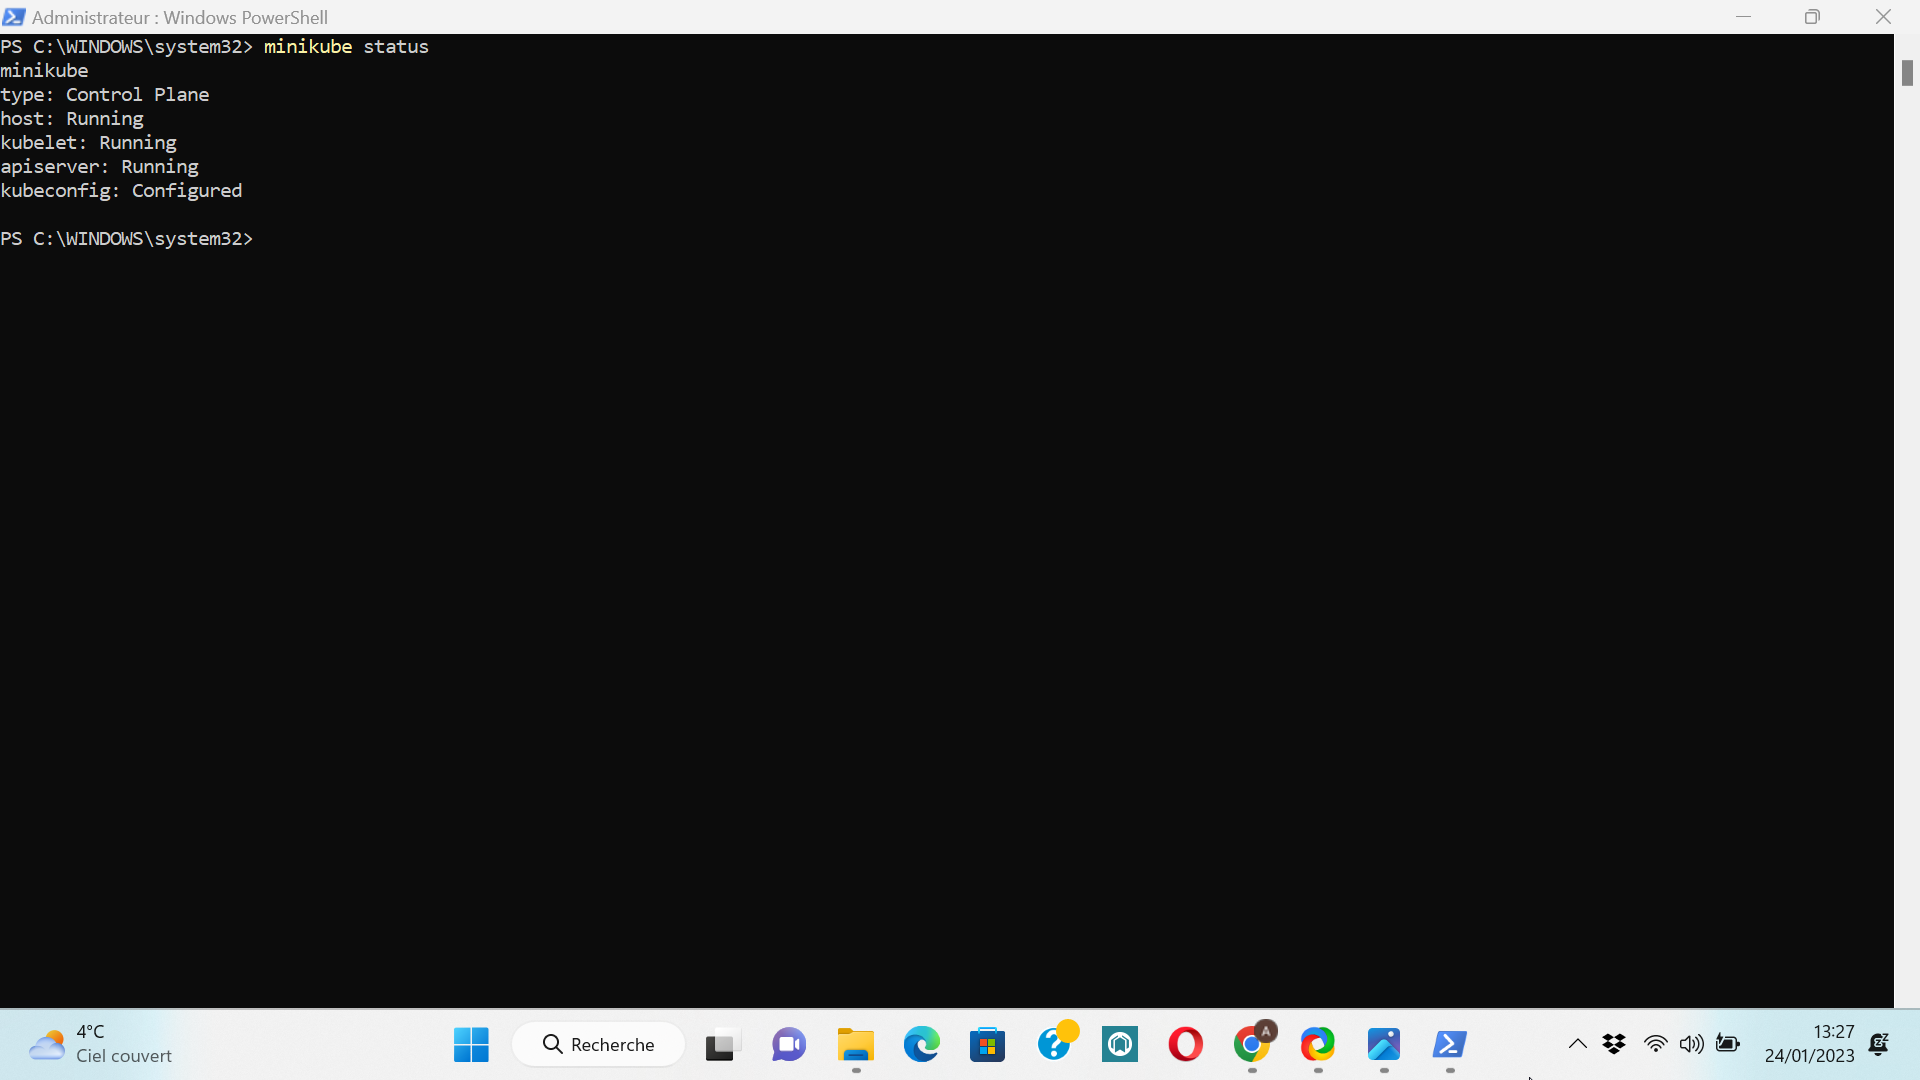The height and width of the screenshot is (1080, 1920).
Task: Open the teal hexagon app on taskbar
Action: point(1120,1044)
